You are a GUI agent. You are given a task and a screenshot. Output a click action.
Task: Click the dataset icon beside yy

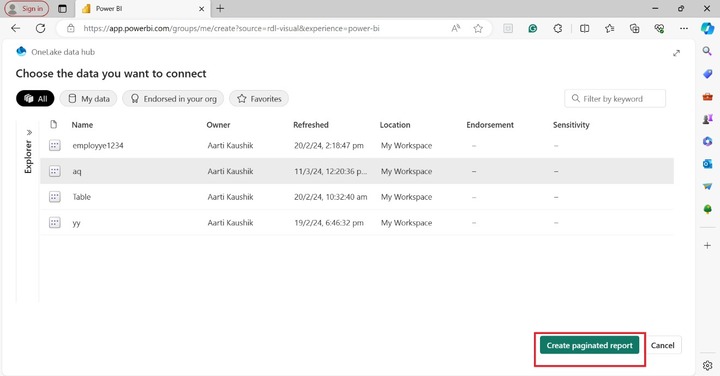(x=55, y=223)
